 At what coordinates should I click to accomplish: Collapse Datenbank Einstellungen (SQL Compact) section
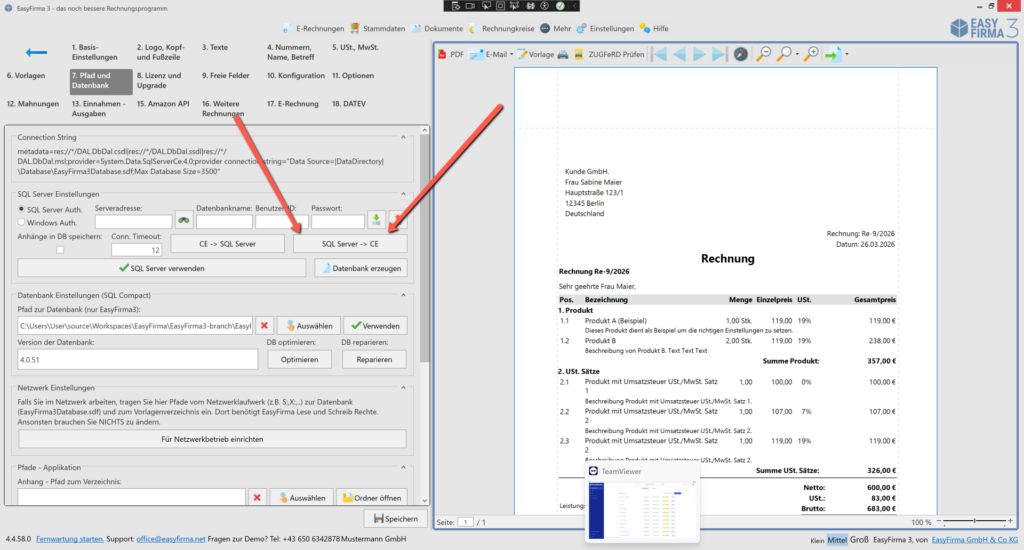pyautogui.click(x=403, y=295)
